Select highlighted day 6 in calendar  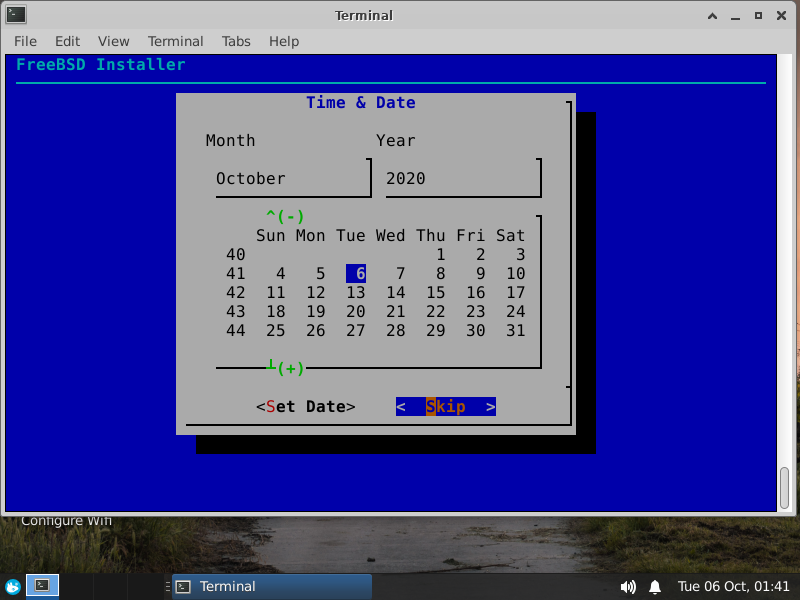click(x=356, y=273)
